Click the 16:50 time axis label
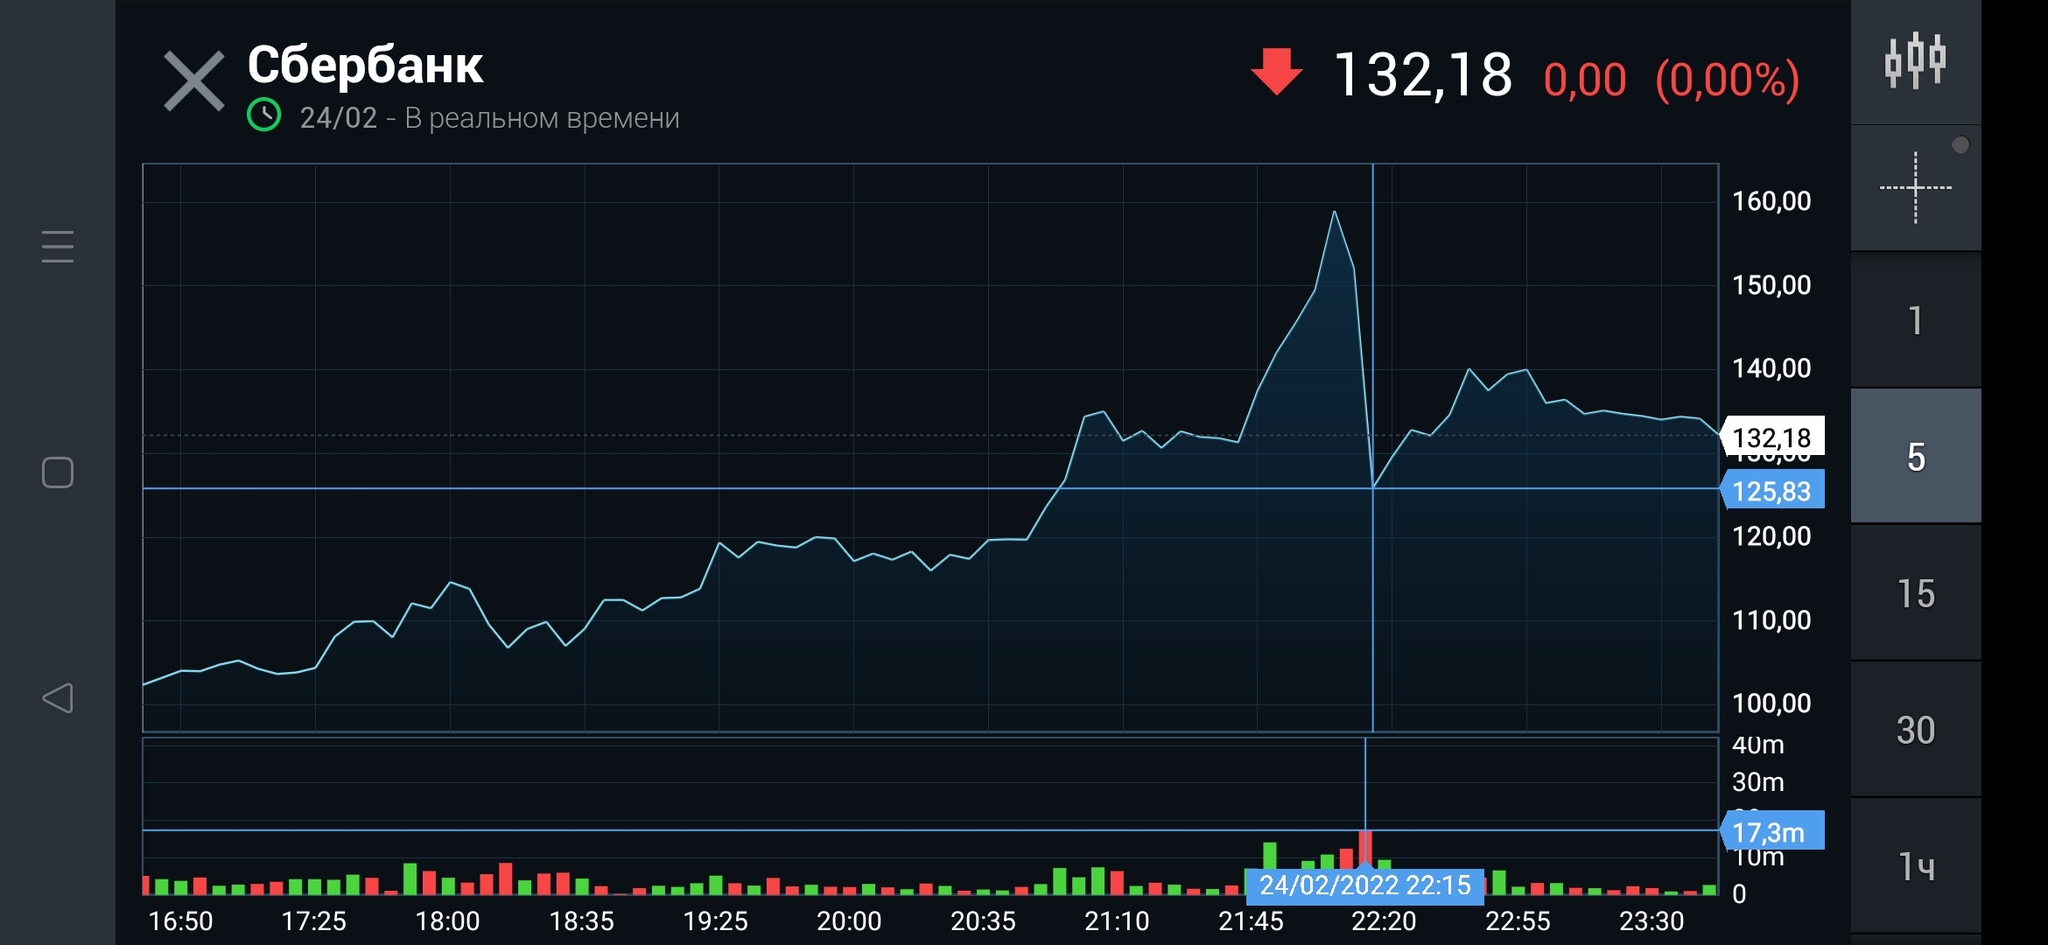Image resolution: width=2048 pixels, height=945 pixels. (180, 921)
